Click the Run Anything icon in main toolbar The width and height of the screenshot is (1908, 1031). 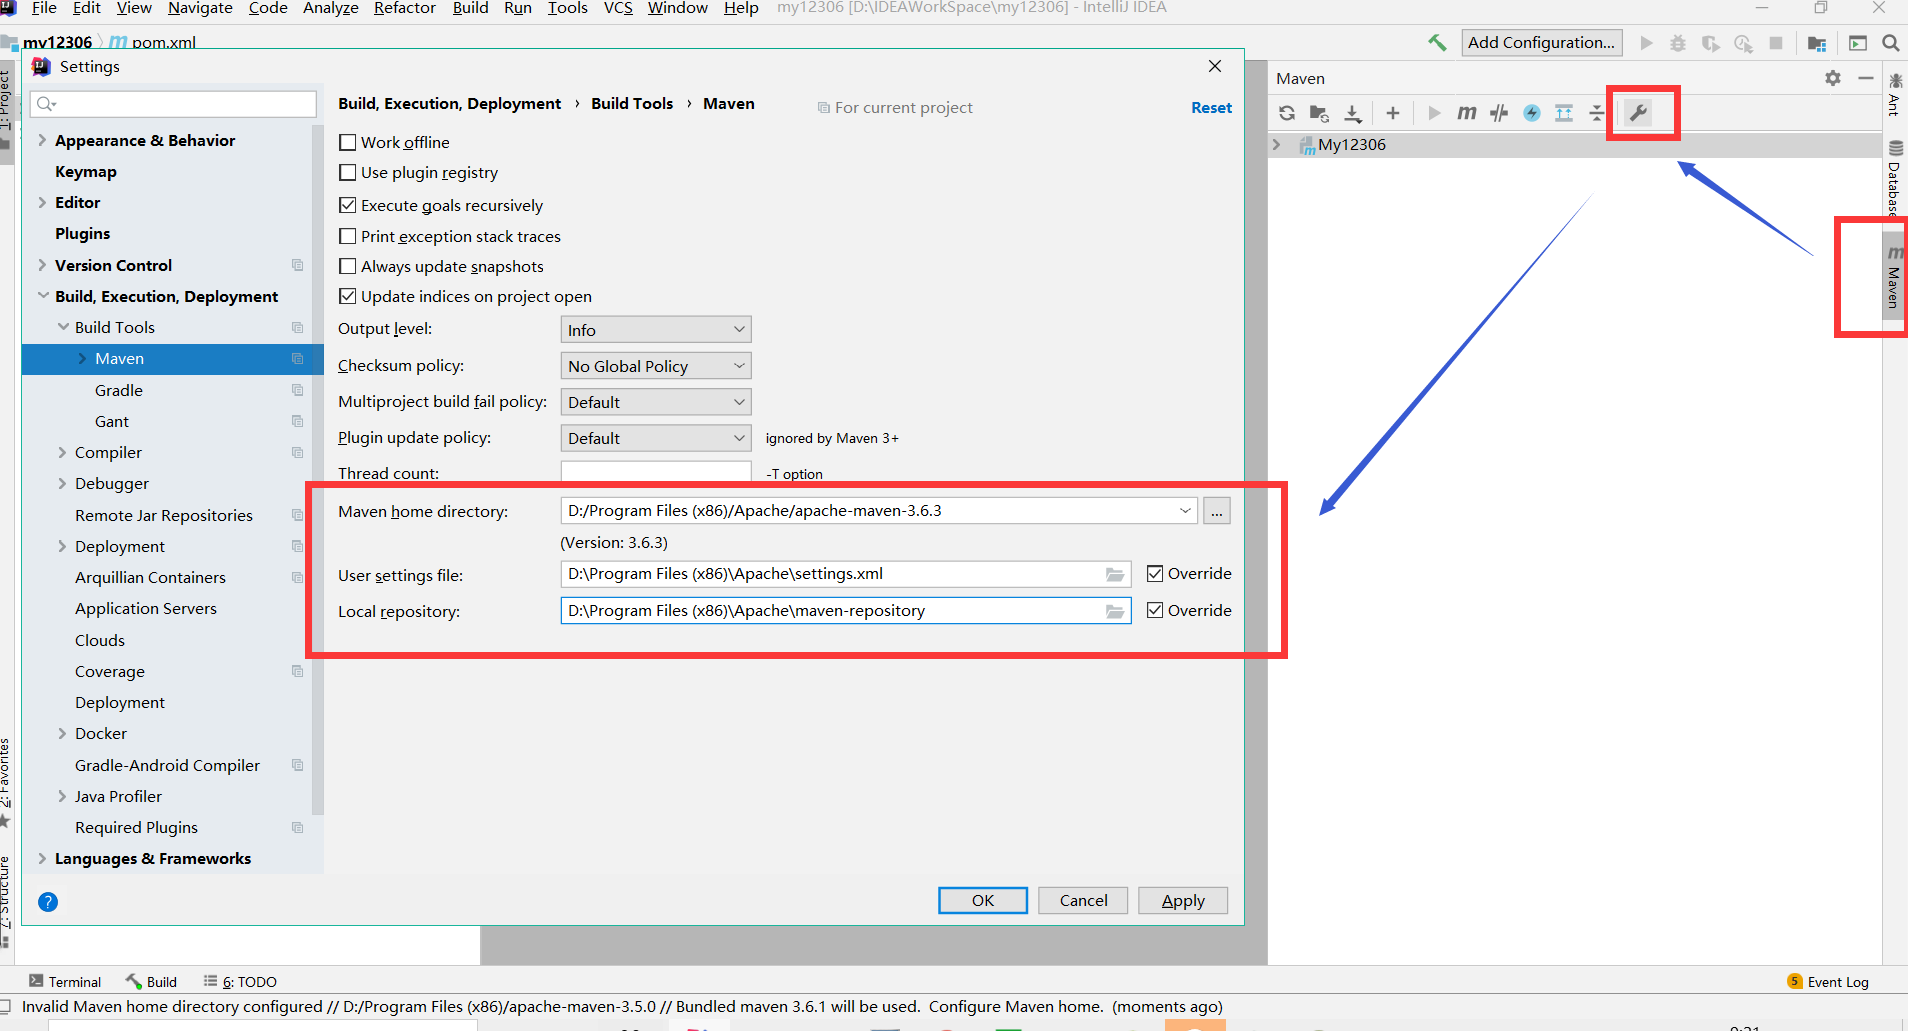coord(1858,43)
